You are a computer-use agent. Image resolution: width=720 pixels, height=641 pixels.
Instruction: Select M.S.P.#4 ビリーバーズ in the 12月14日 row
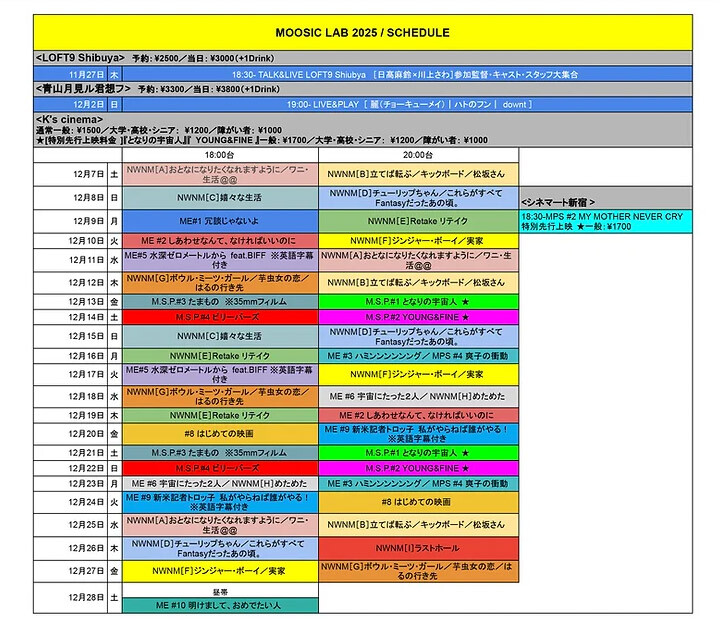tap(220, 317)
